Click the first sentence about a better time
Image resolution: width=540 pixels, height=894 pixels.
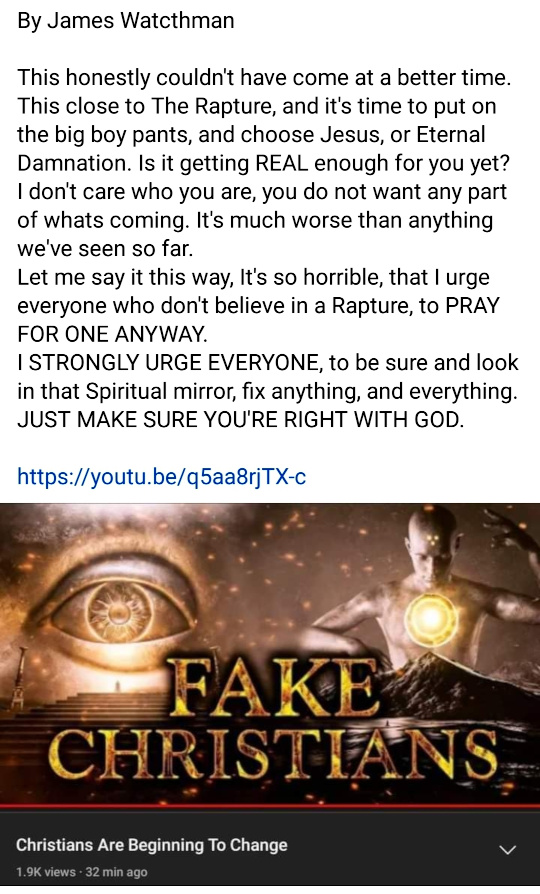tap(264, 78)
